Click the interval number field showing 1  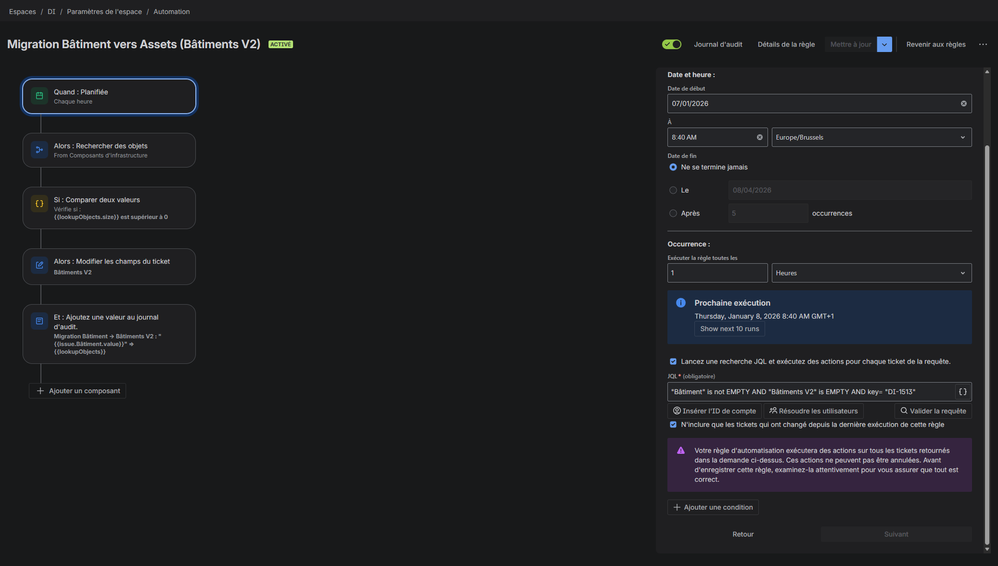(717, 273)
